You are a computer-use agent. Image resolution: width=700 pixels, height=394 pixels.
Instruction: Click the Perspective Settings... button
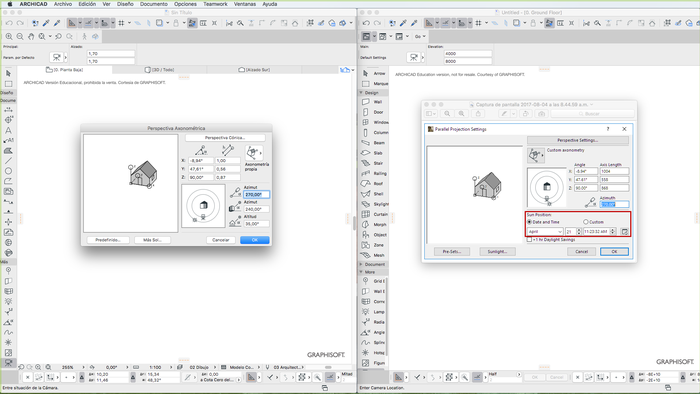pos(577,140)
